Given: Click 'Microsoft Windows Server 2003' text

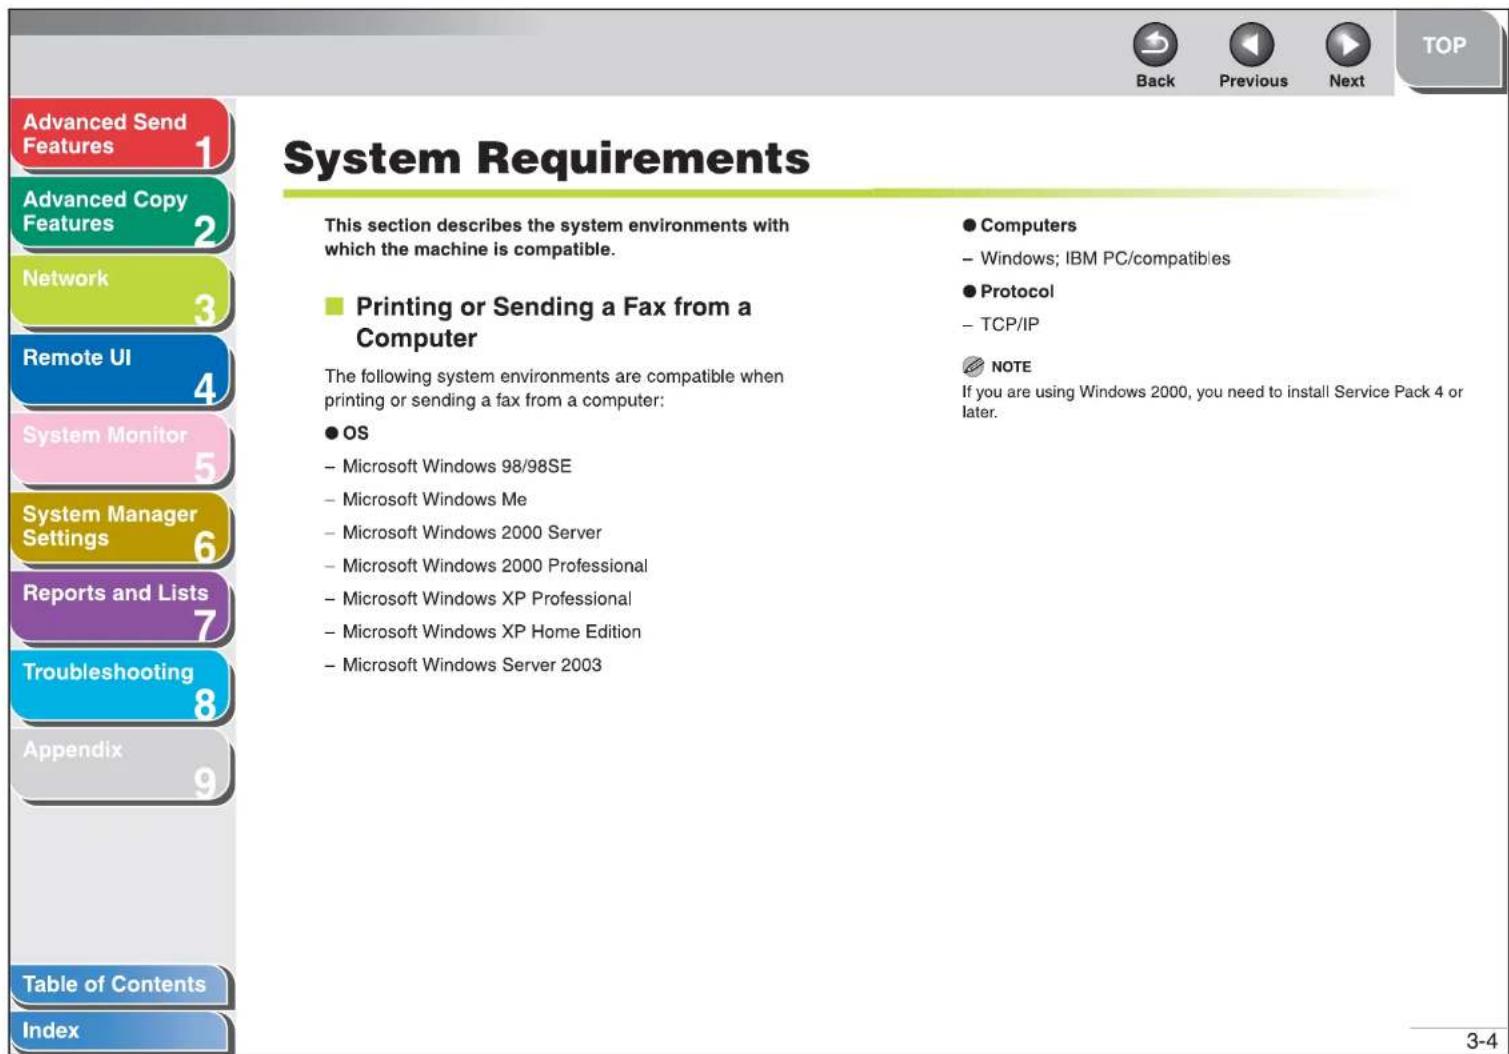Looking at the screenshot, I should (472, 664).
